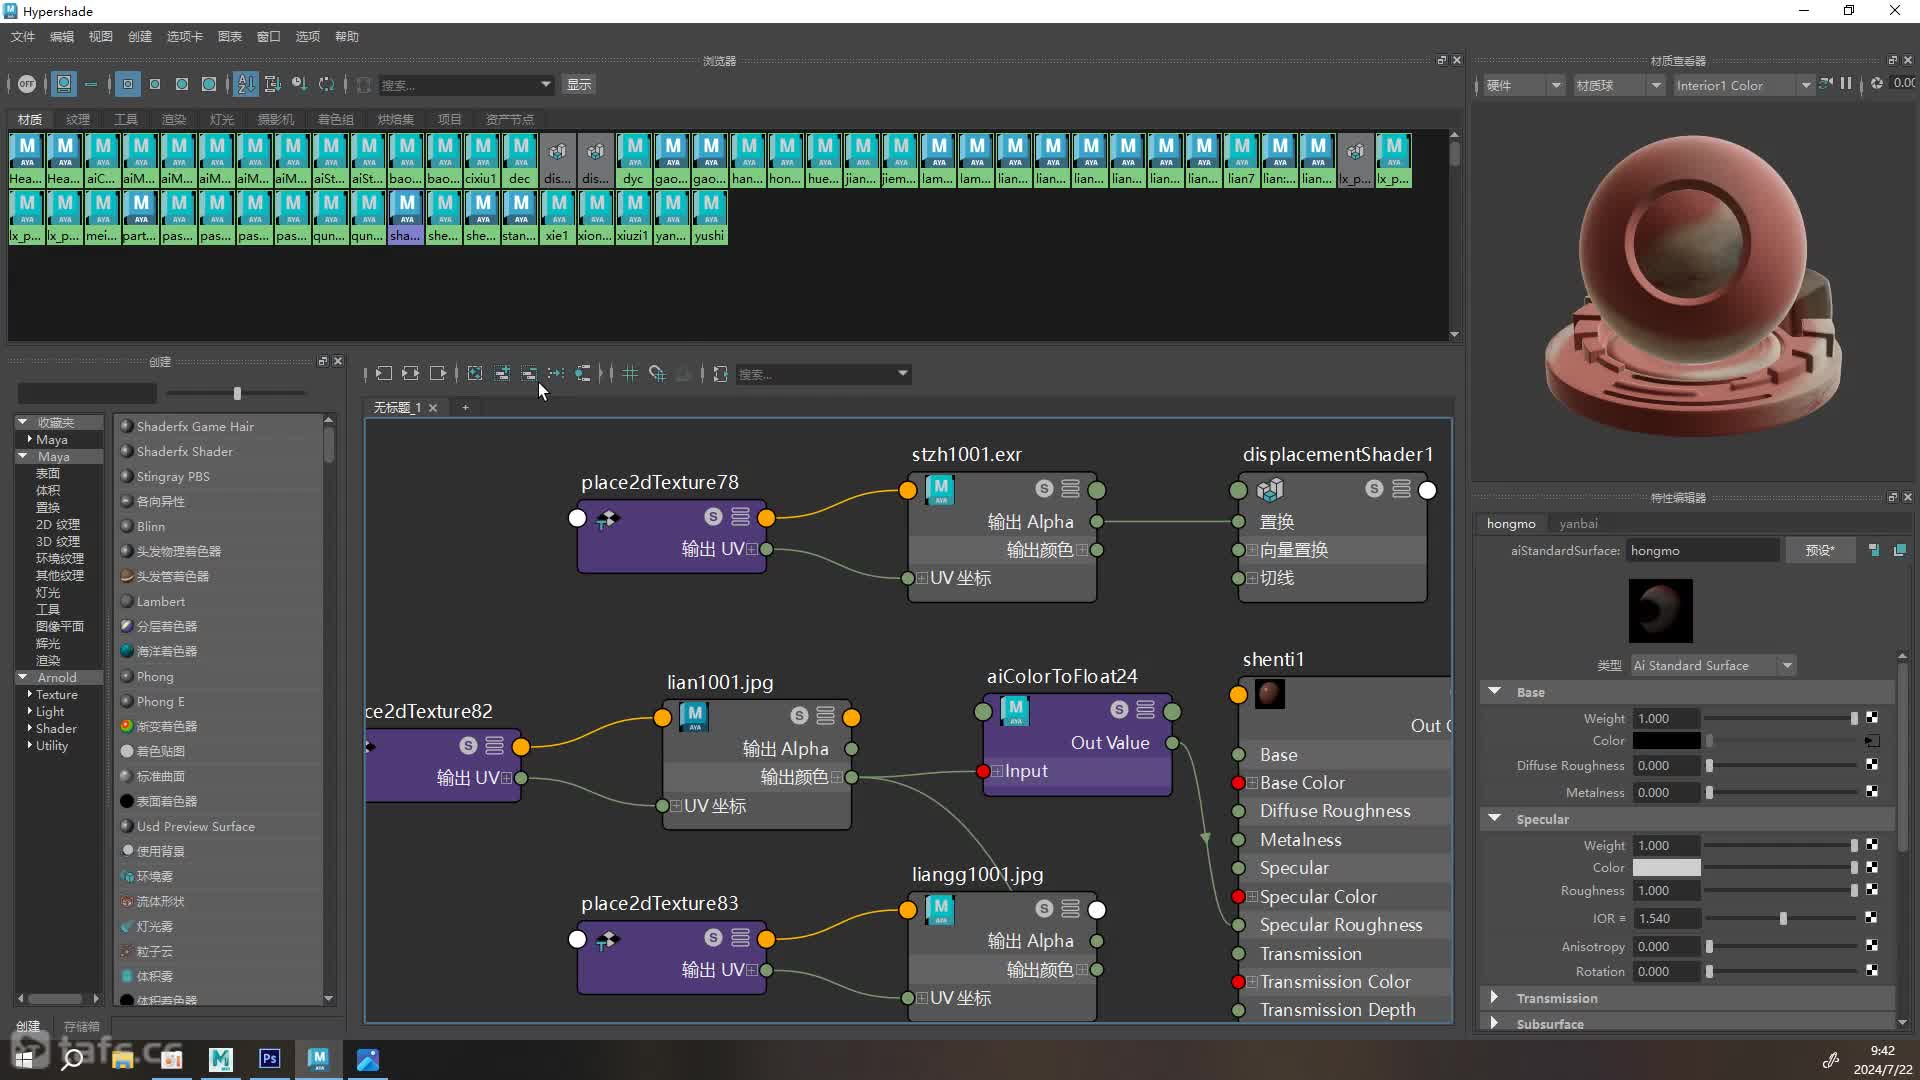Viewport: 1920px width, 1080px height.
Task: Adjust the IOR slider
Action: pyautogui.click(x=1782, y=918)
